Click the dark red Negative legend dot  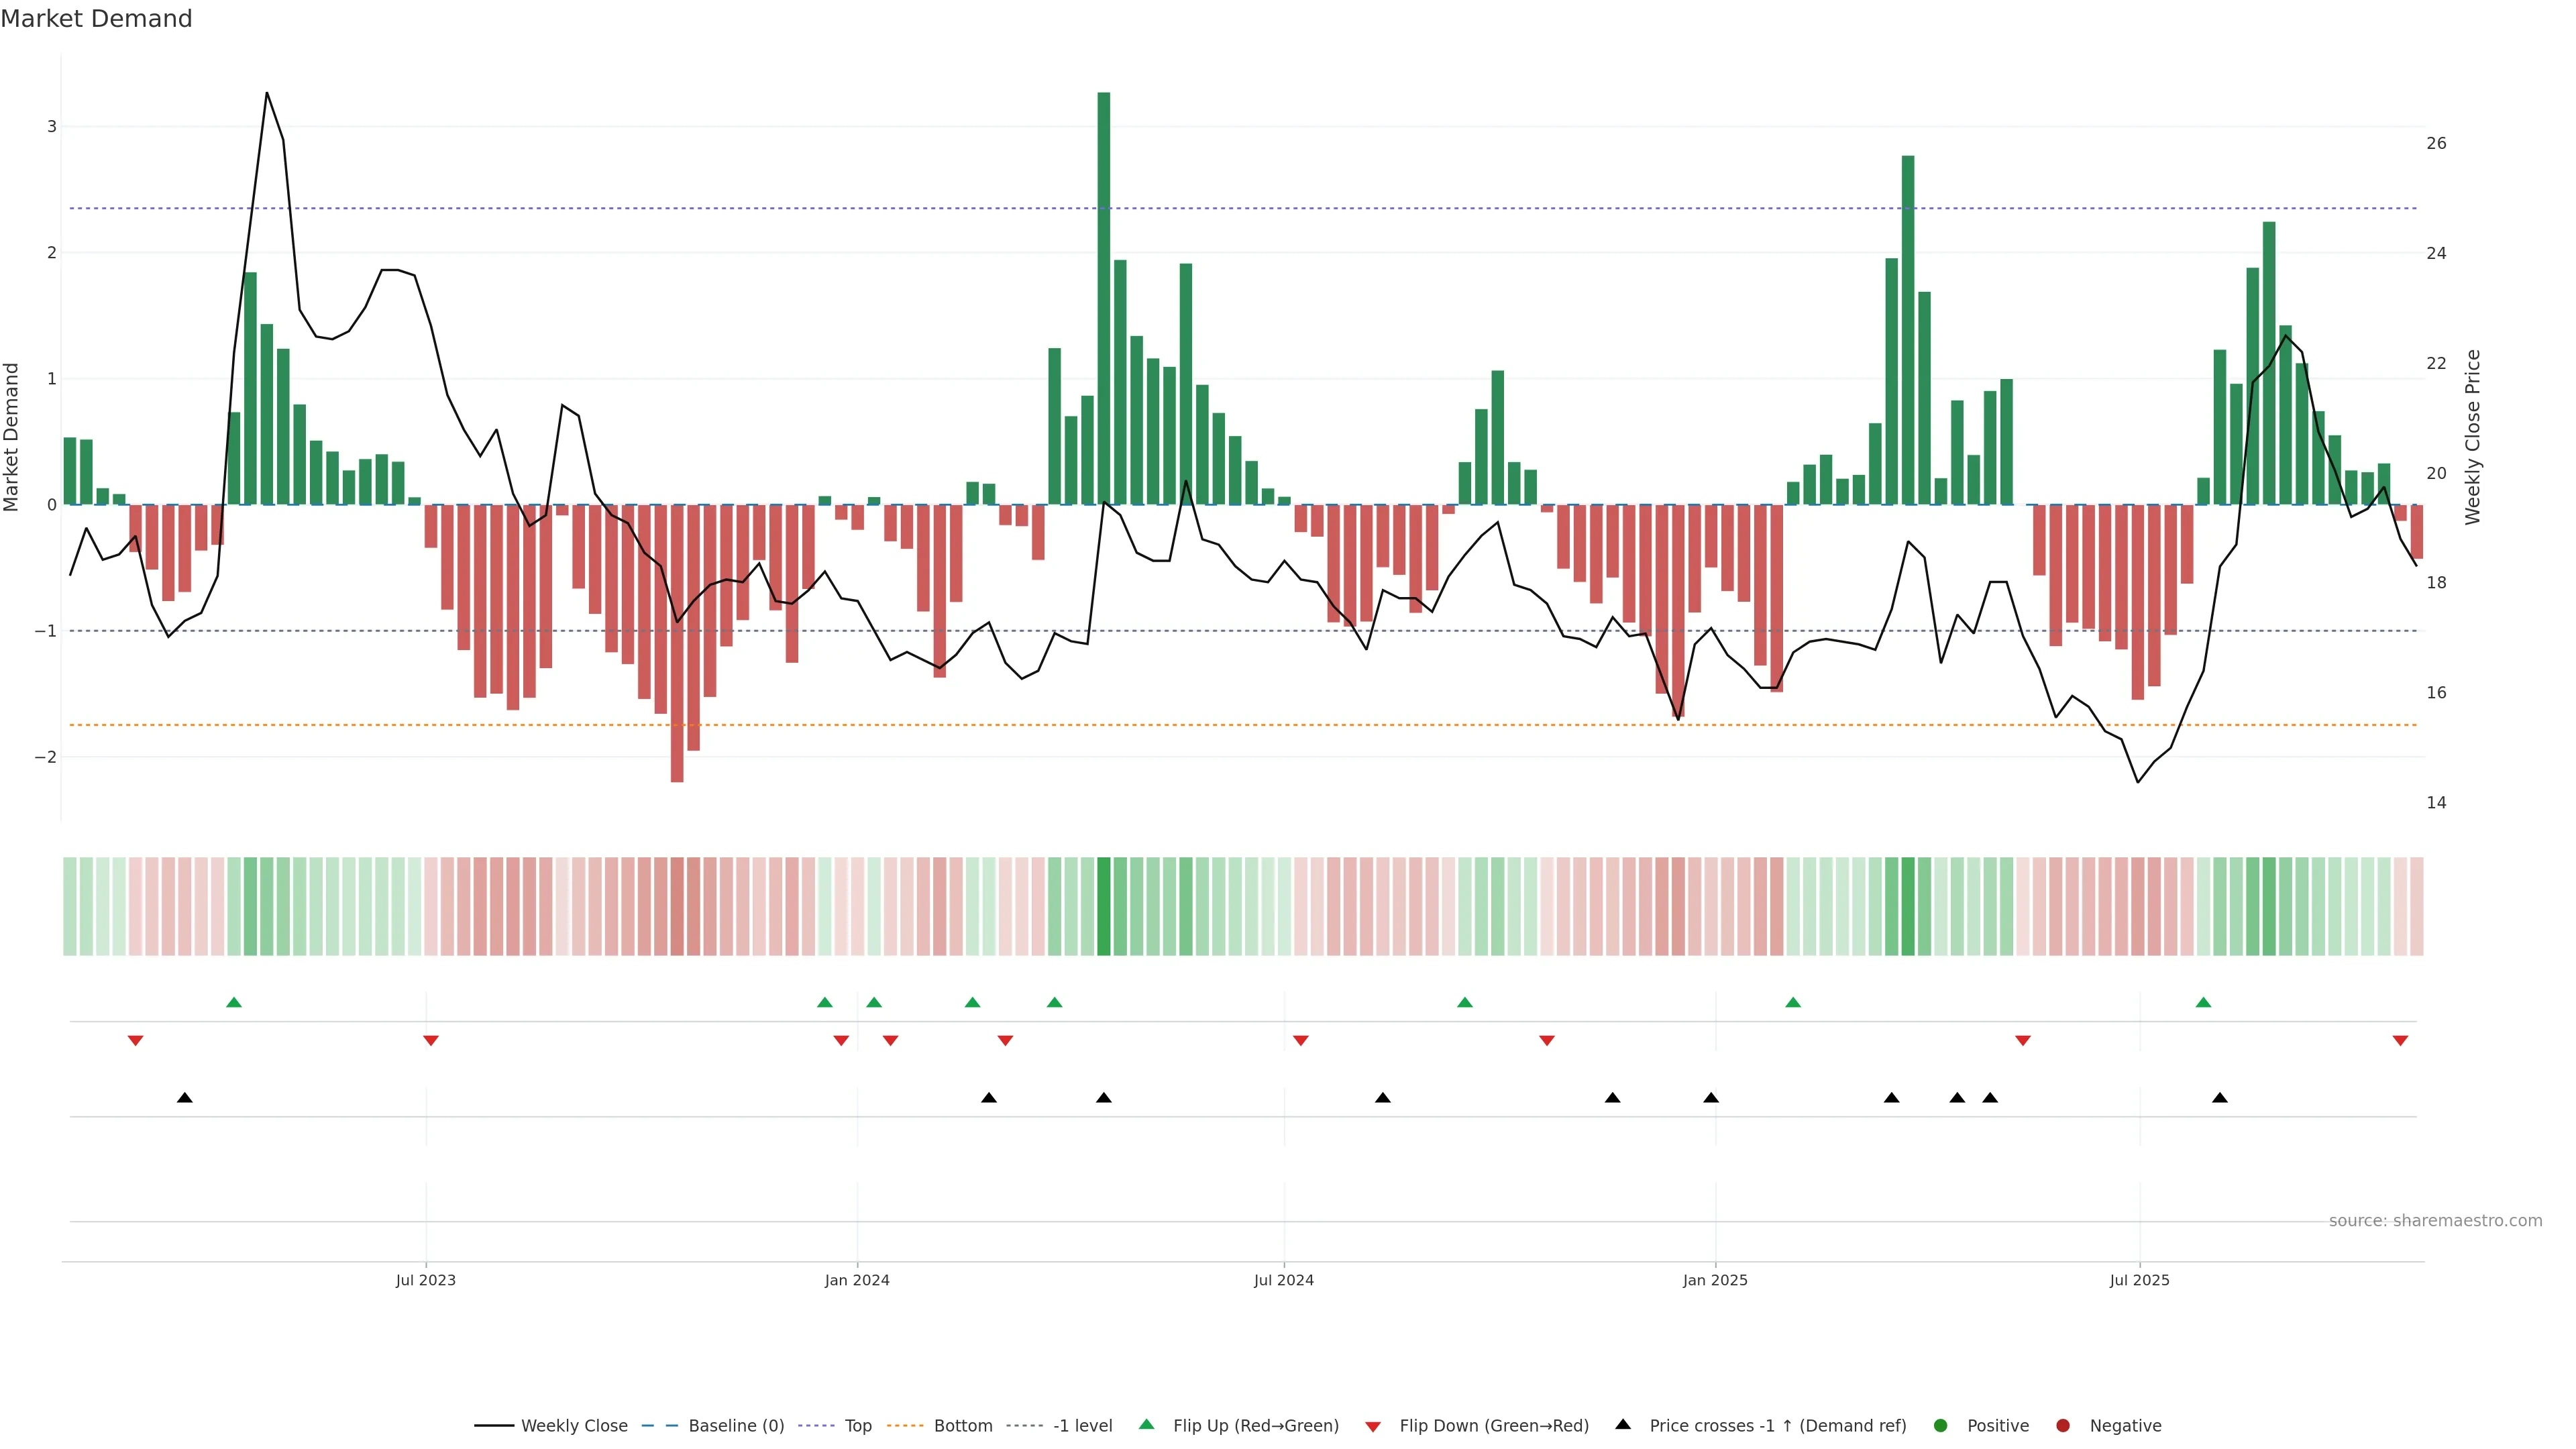click(x=2063, y=1425)
